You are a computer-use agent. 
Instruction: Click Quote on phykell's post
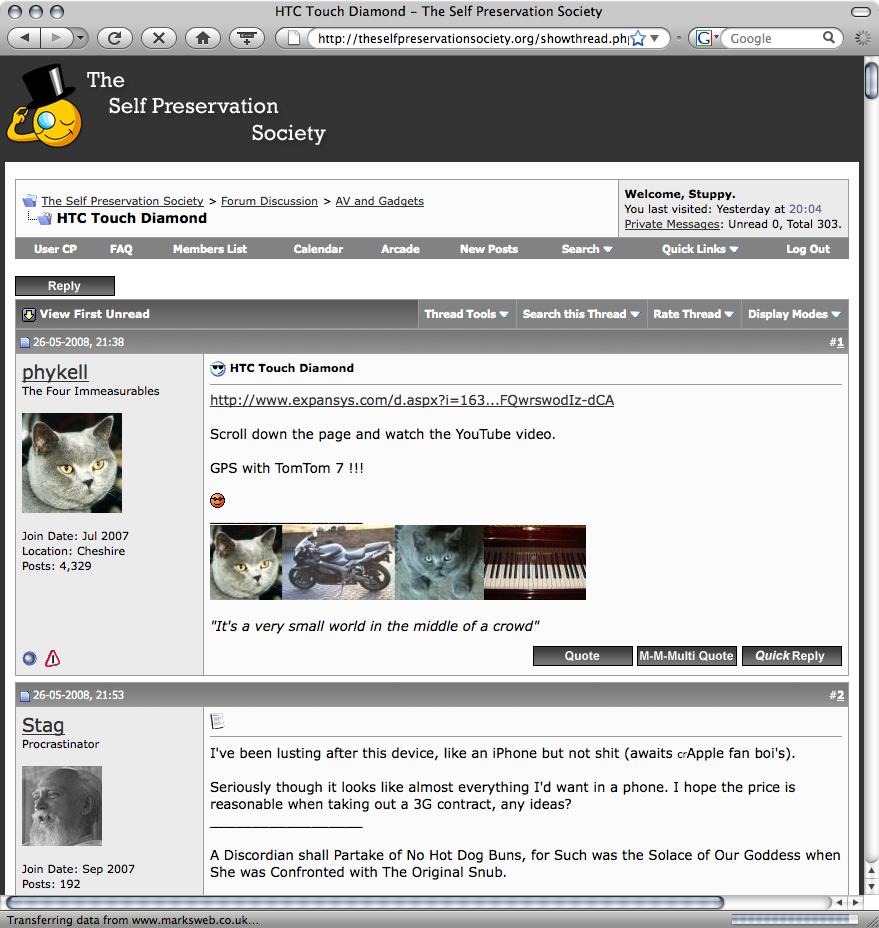point(582,656)
